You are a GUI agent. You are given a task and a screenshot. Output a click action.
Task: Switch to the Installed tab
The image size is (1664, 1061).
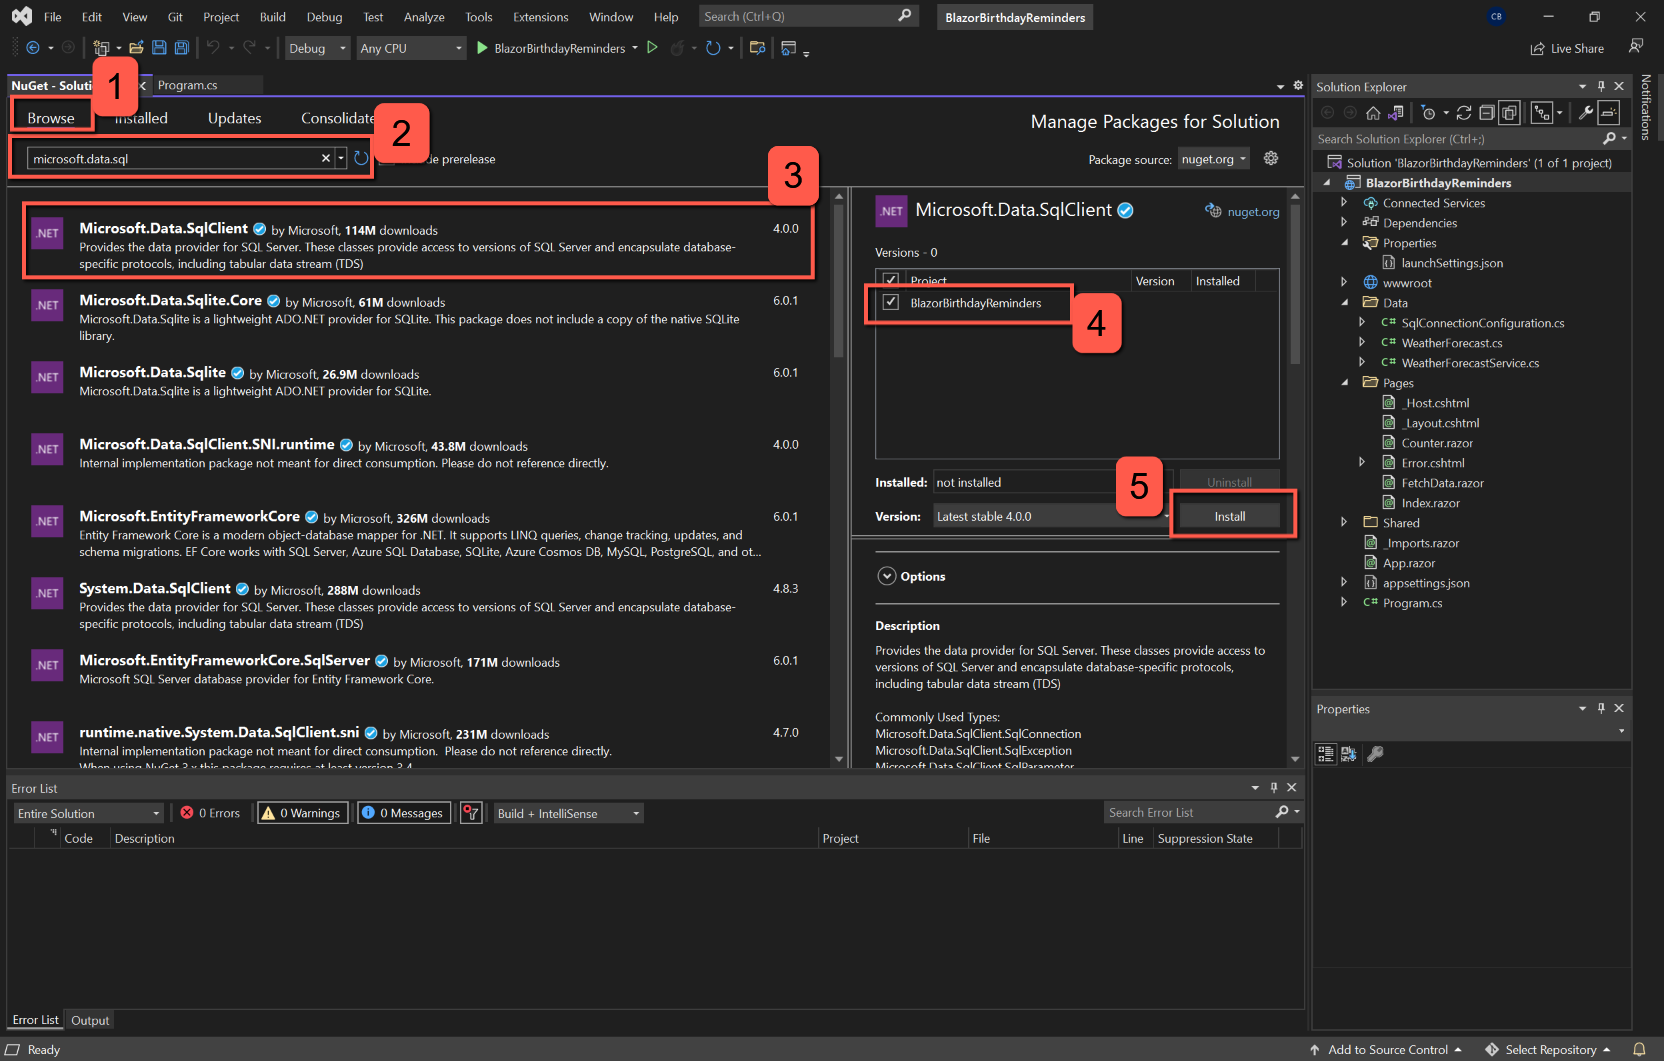pos(140,117)
